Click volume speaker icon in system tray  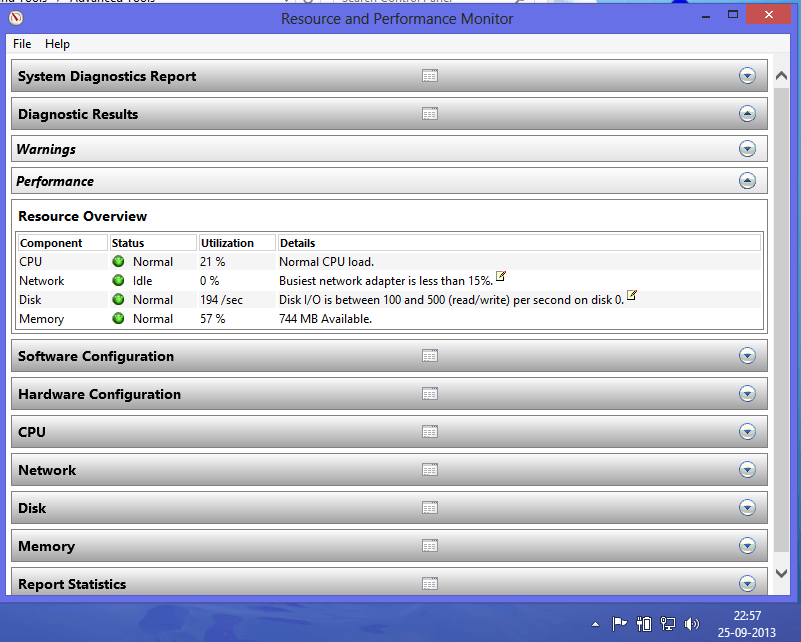pos(692,624)
